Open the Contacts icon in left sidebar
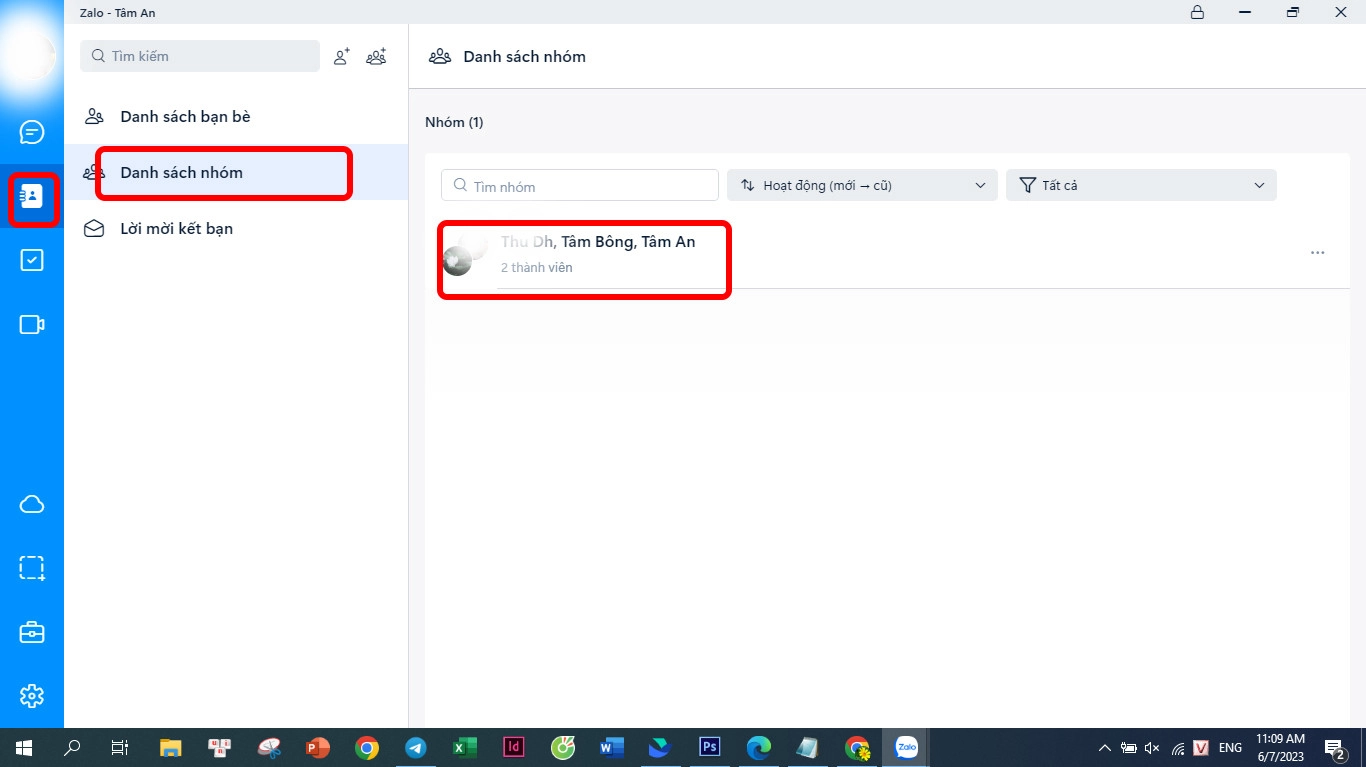1366x767 pixels. (x=32, y=196)
